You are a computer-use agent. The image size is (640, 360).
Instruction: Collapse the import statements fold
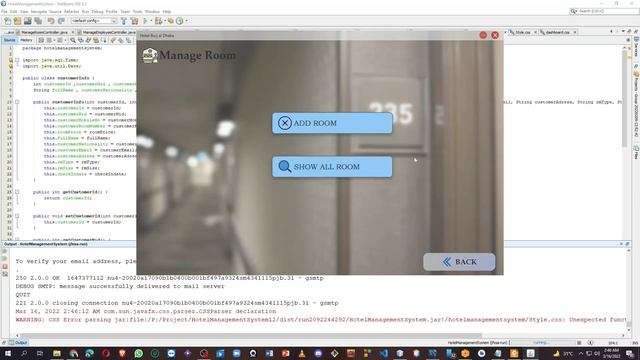click(x=17, y=60)
